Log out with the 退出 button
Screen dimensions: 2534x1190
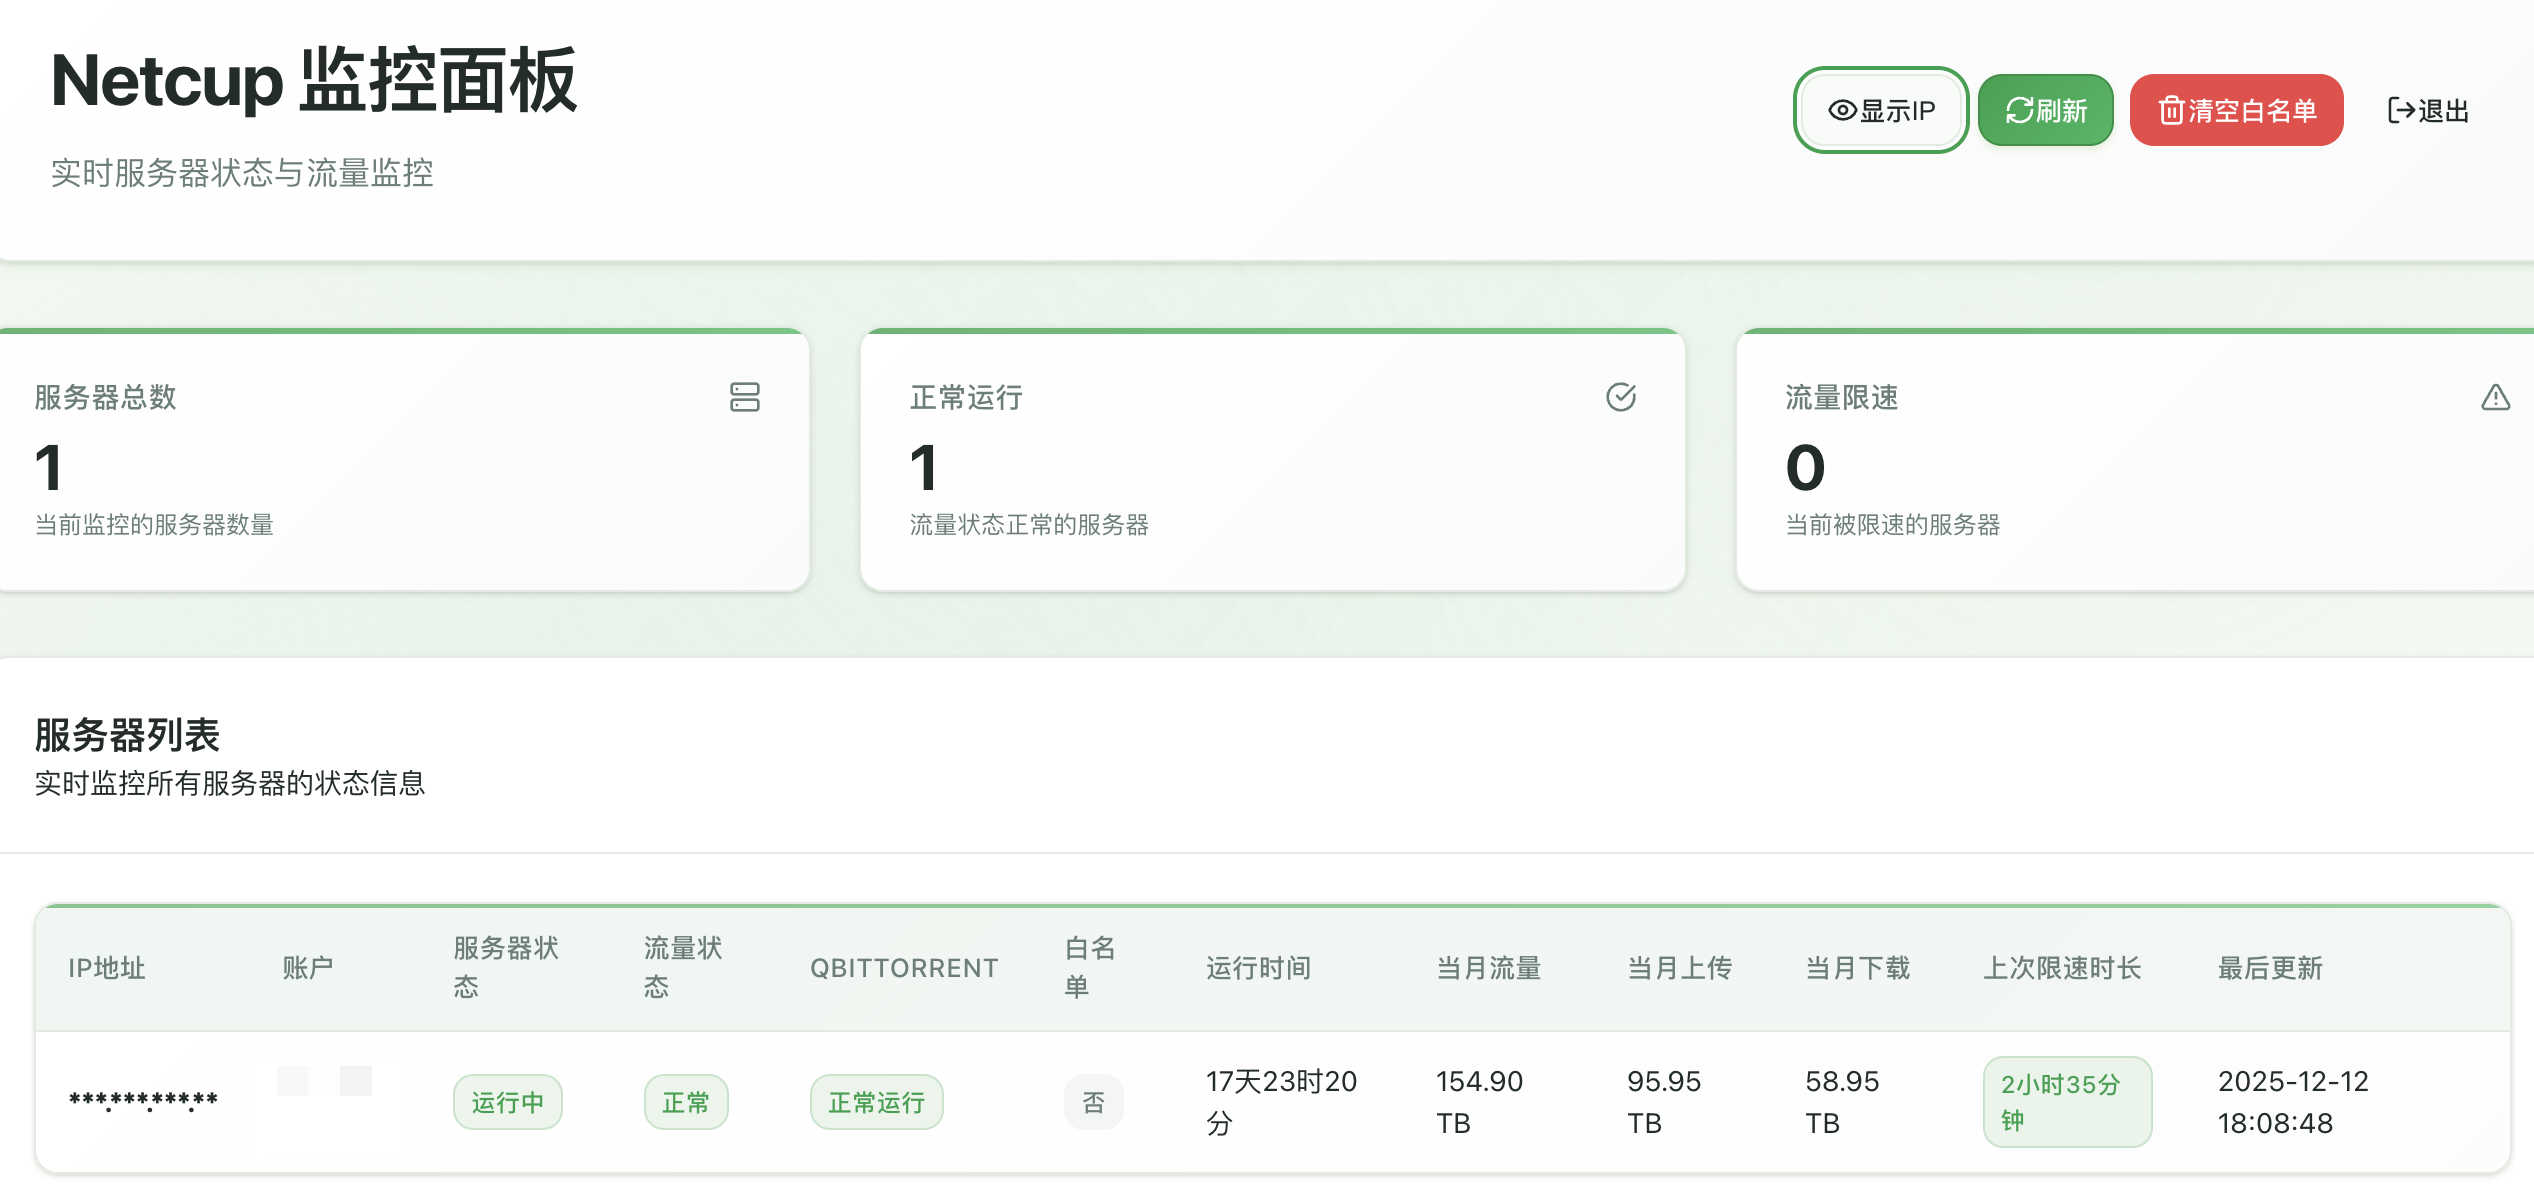click(2428, 110)
